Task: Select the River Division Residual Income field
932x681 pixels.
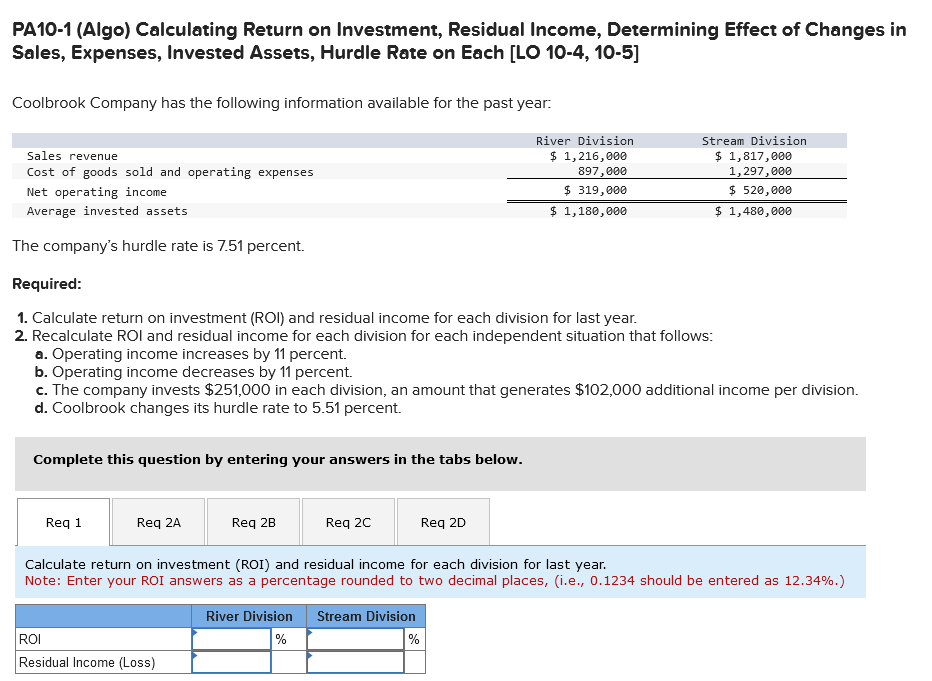Action: point(231,661)
